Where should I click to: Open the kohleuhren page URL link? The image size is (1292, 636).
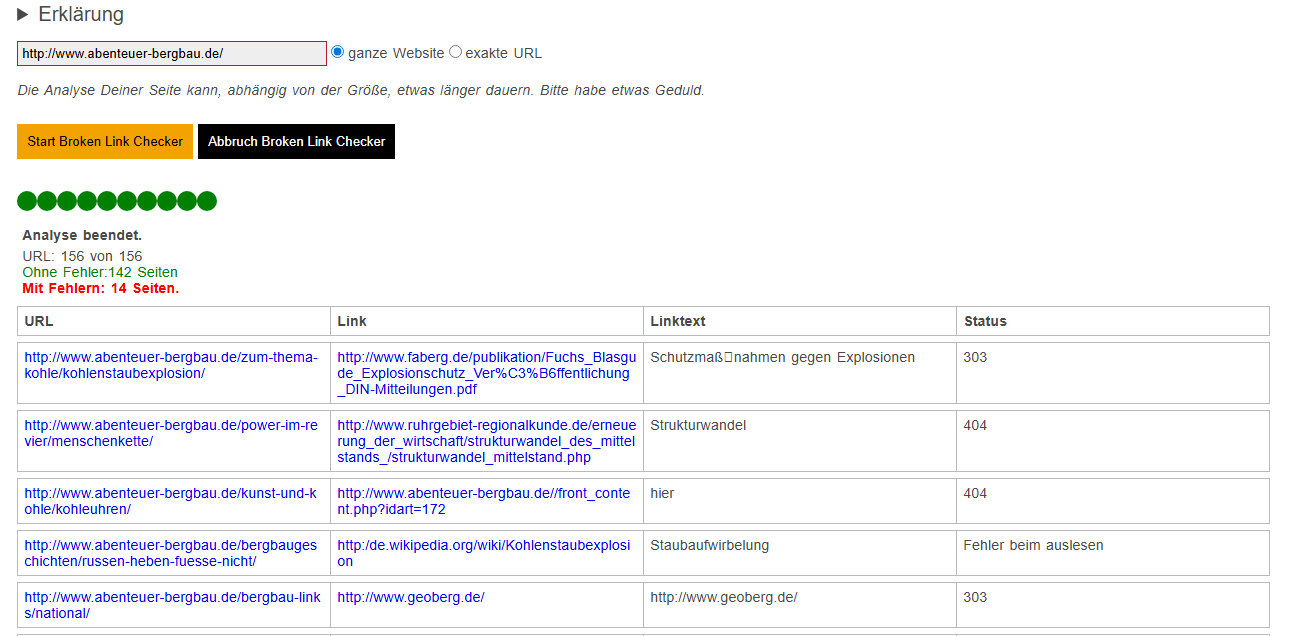(x=171, y=501)
